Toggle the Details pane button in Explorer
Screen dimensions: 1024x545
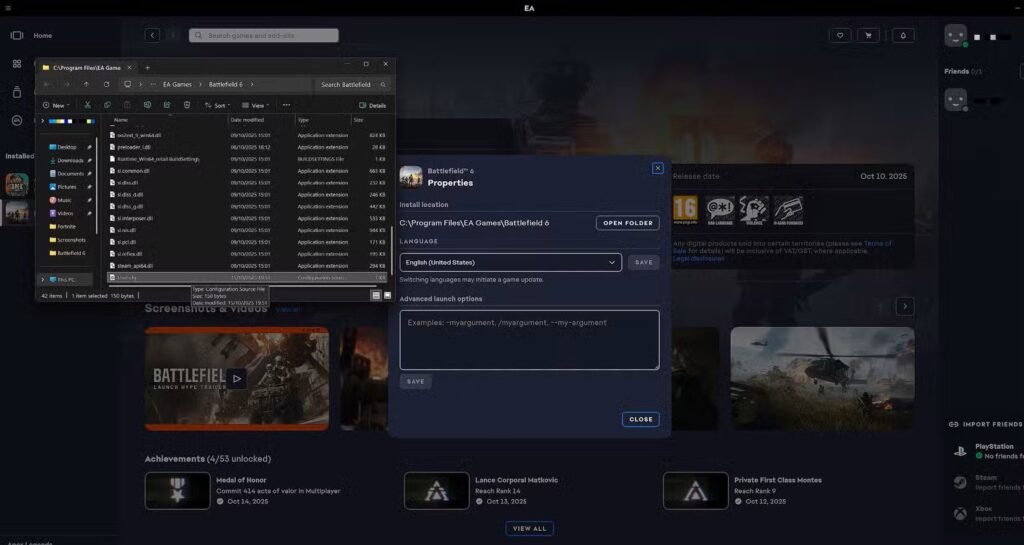[373, 105]
